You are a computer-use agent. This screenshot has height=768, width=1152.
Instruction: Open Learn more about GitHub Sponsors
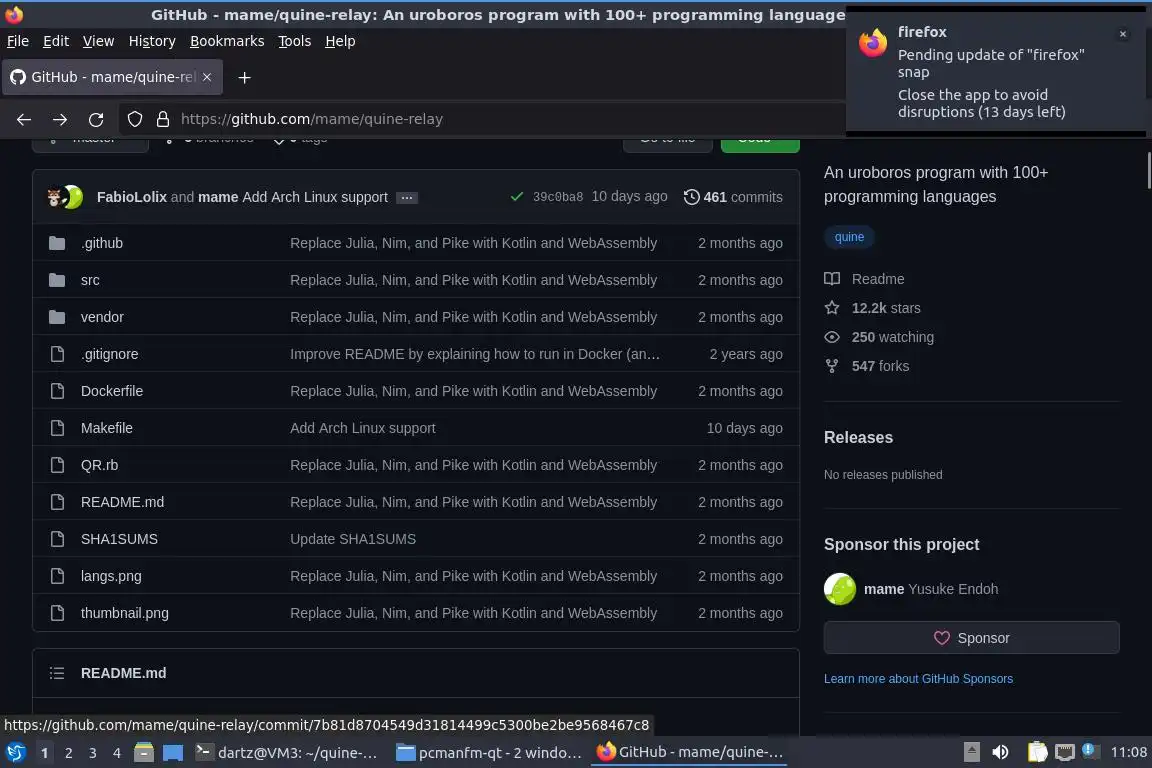918,679
